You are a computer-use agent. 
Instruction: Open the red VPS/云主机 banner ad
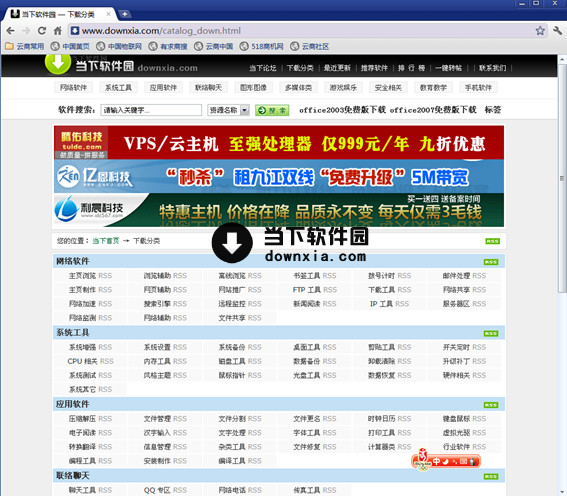pyautogui.click(x=279, y=142)
